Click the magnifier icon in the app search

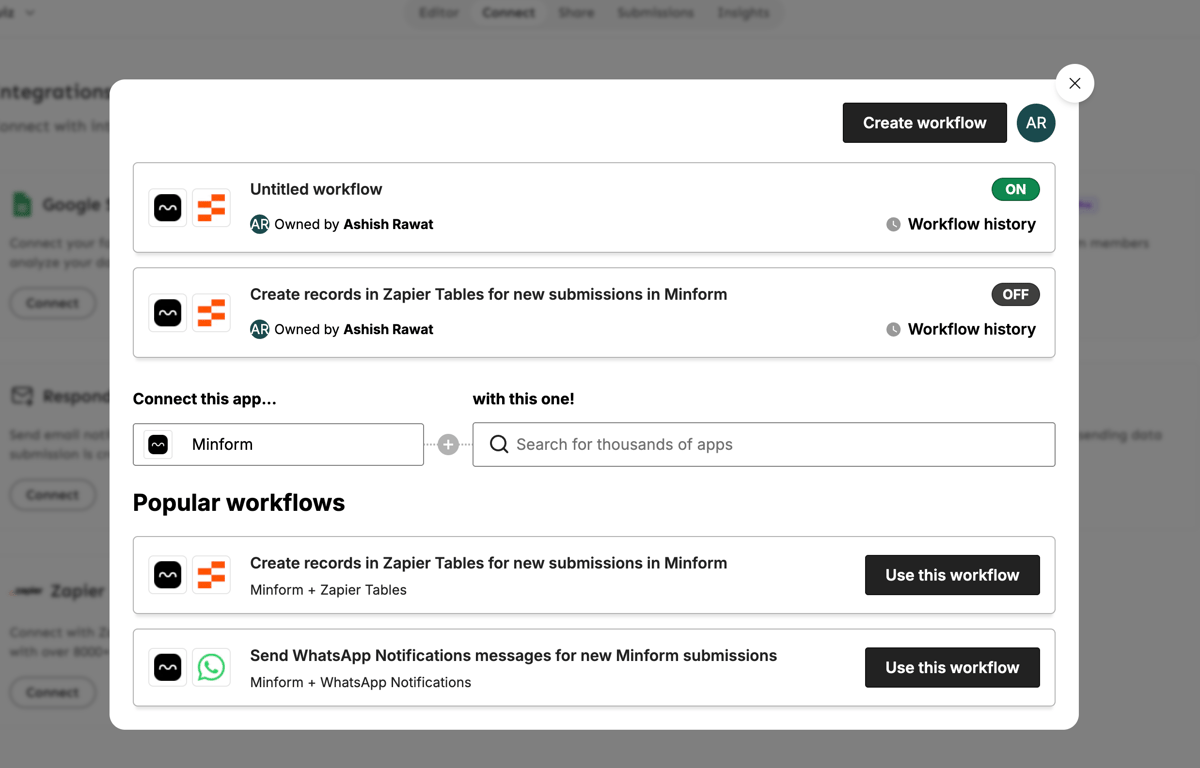499,444
